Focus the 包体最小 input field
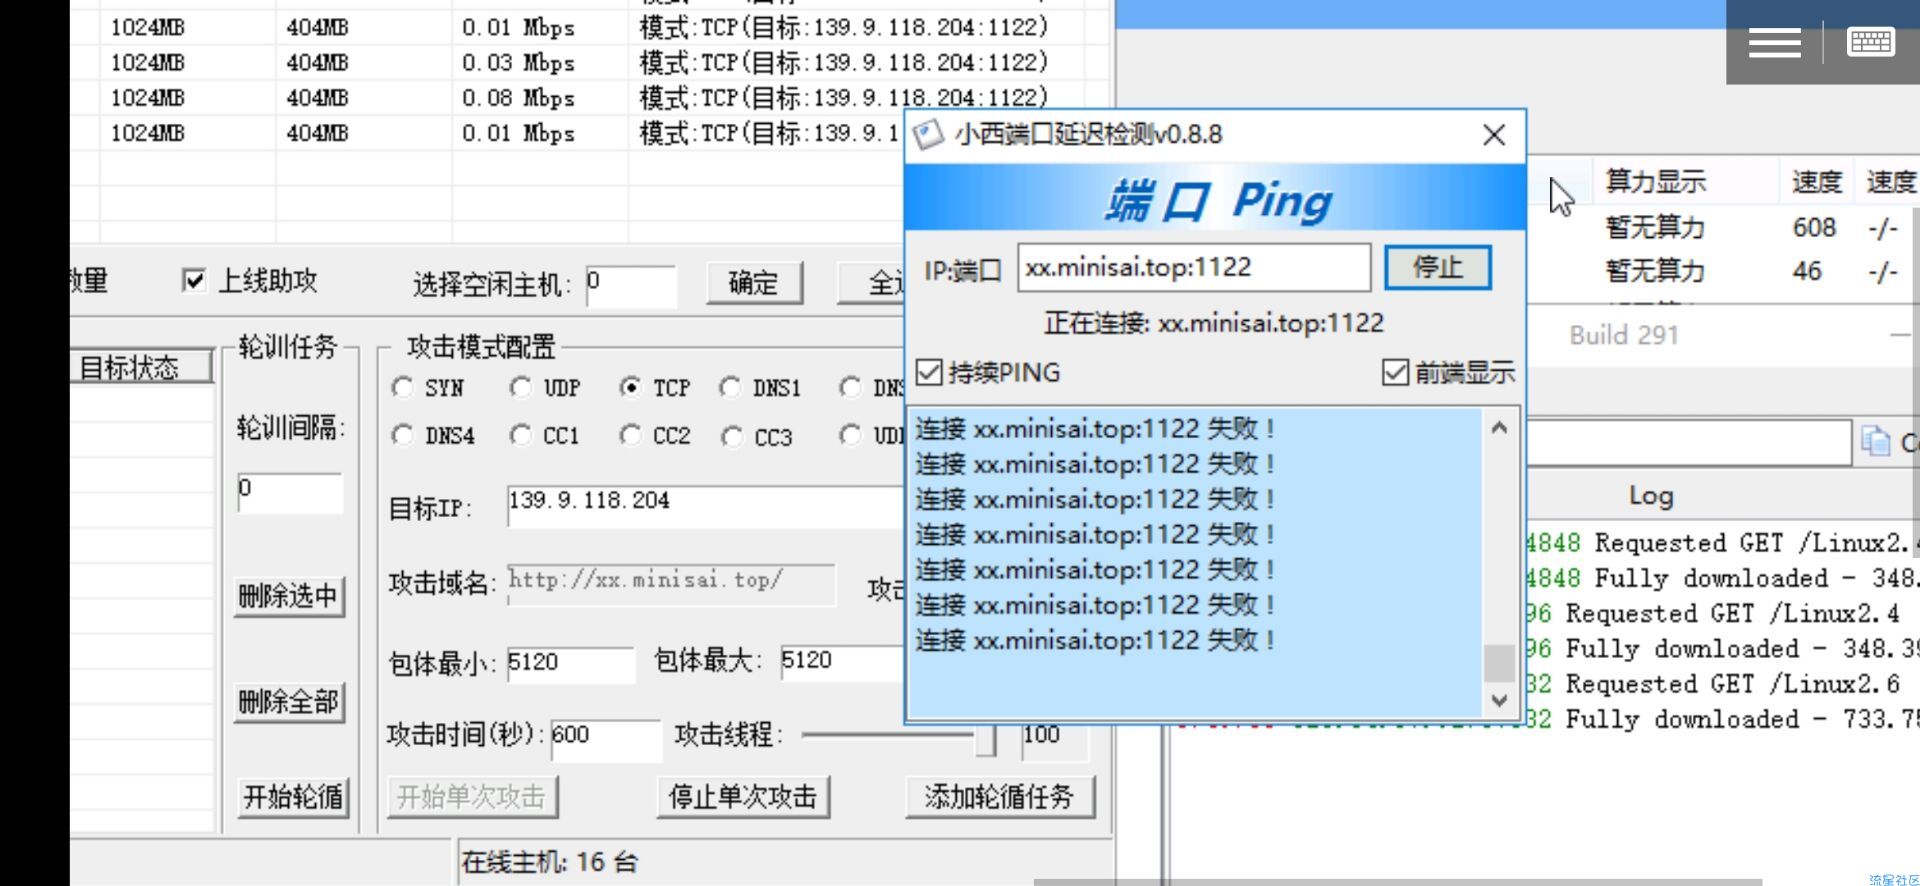 pos(570,664)
